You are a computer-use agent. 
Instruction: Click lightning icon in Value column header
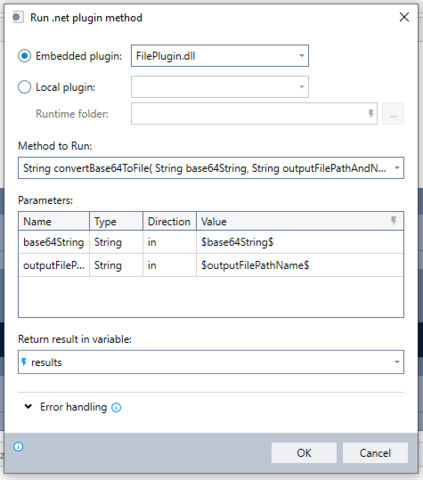(x=394, y=221)
